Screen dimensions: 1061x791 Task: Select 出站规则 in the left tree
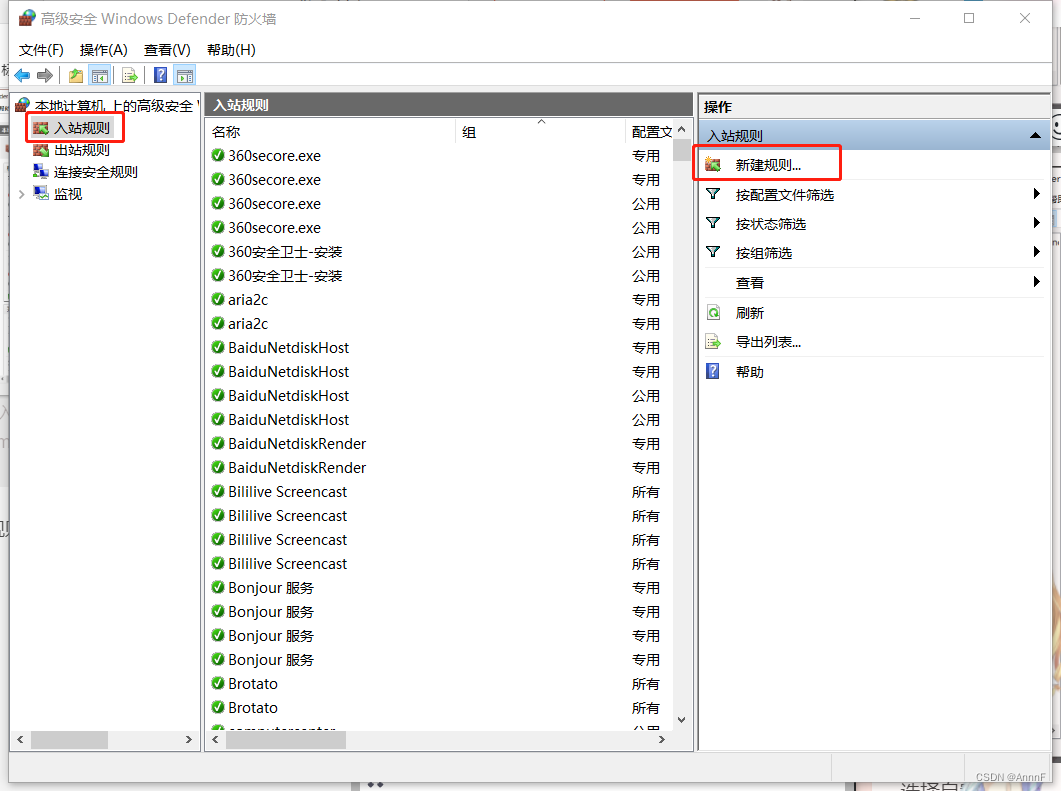pos(82,150)
